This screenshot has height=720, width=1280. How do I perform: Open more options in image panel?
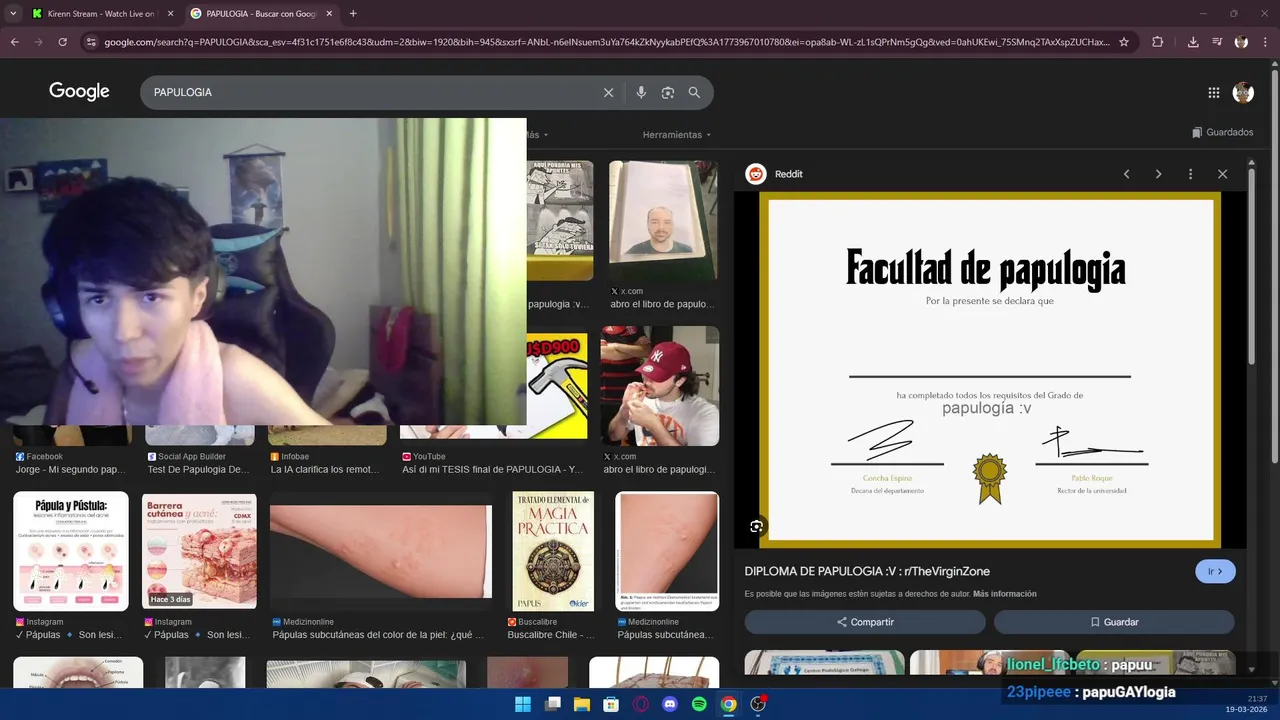pos(1190,174)
